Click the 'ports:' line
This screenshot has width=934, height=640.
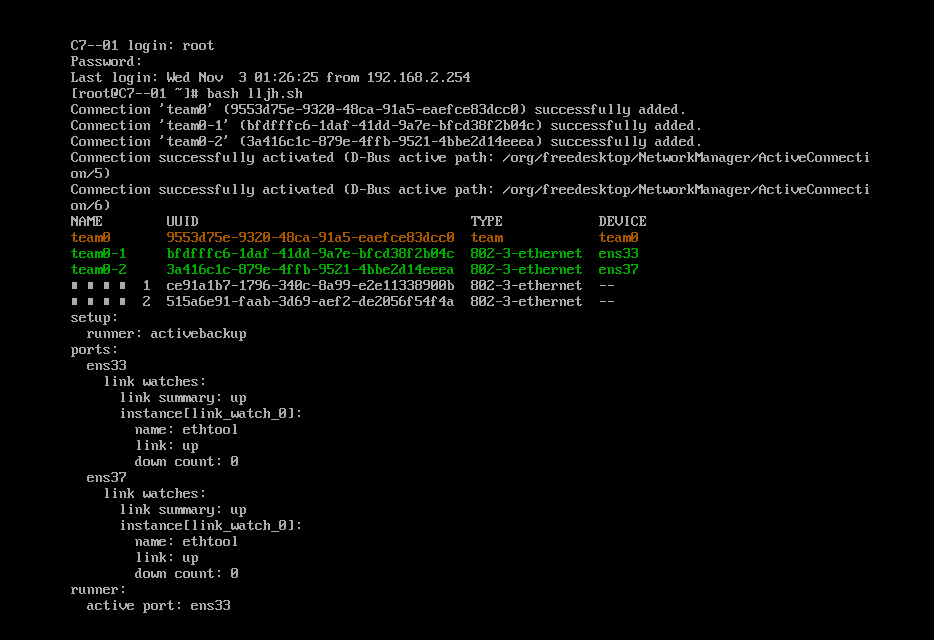[x=94, y=350]
